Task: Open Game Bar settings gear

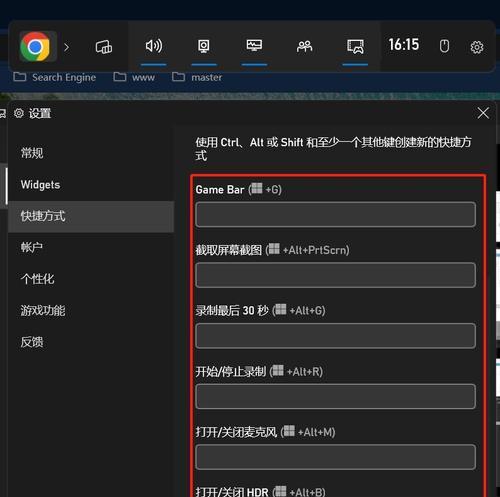Action: 477,47
